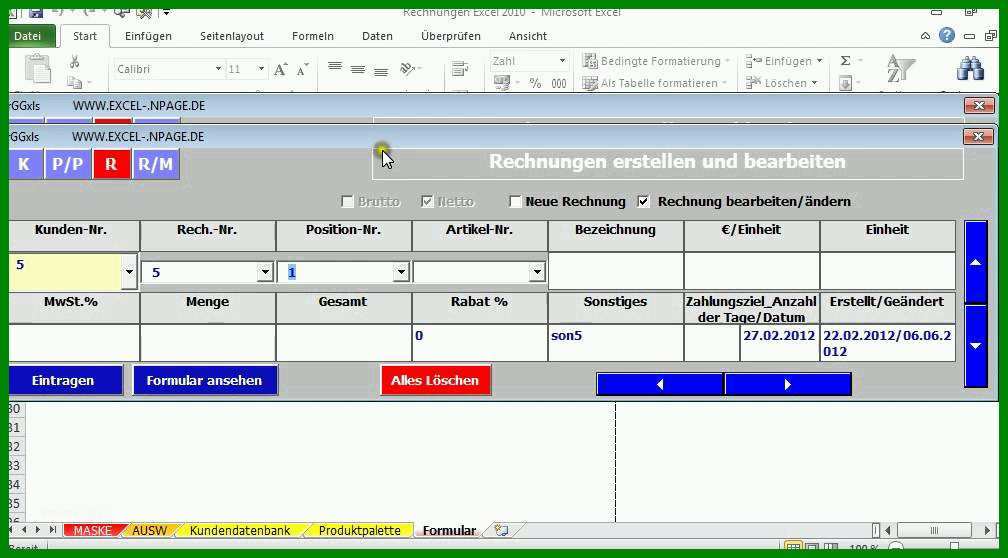The width and height of the screenshot is (1008, 558).
Task: Click the blue right arrow record button
Action: click(788, 384)
